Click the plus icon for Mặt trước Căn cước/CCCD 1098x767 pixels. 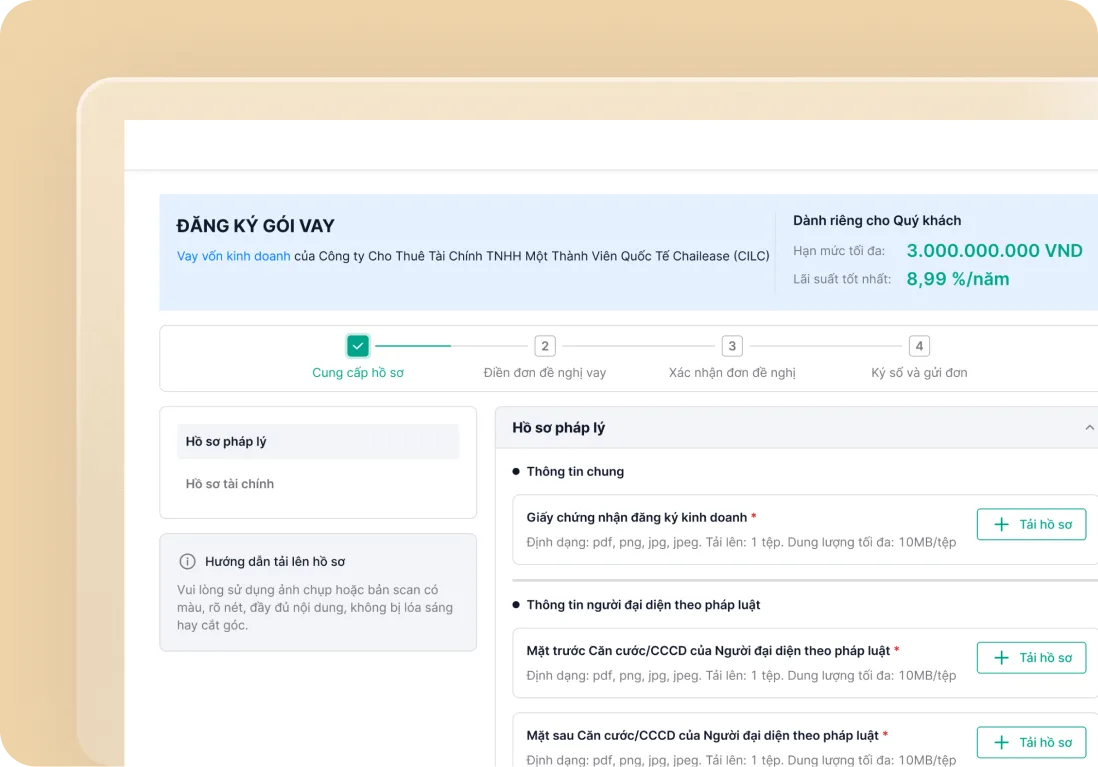point(1001,658)
